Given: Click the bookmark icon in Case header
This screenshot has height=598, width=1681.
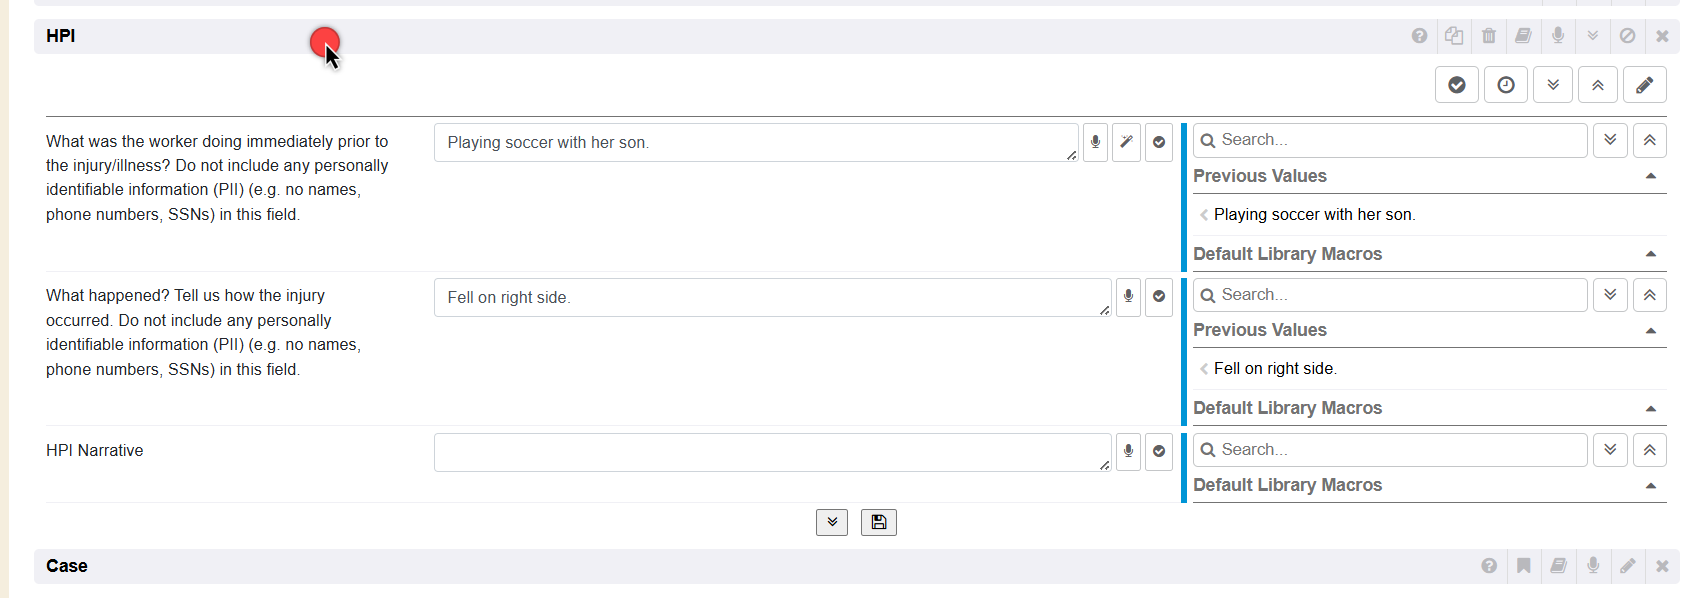Looking at the screenshot, I should (1523, 566).
